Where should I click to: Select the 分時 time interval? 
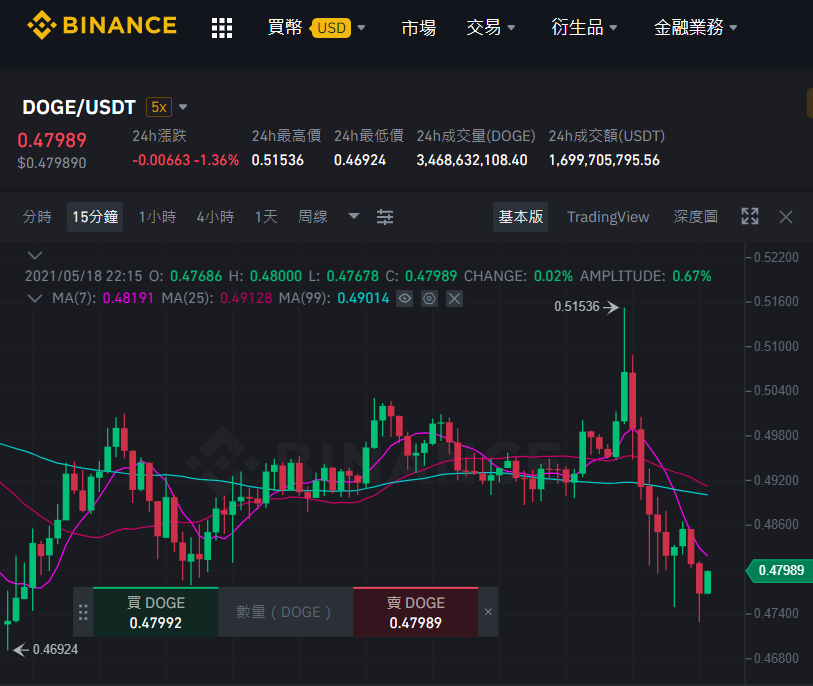coord(37,217)
